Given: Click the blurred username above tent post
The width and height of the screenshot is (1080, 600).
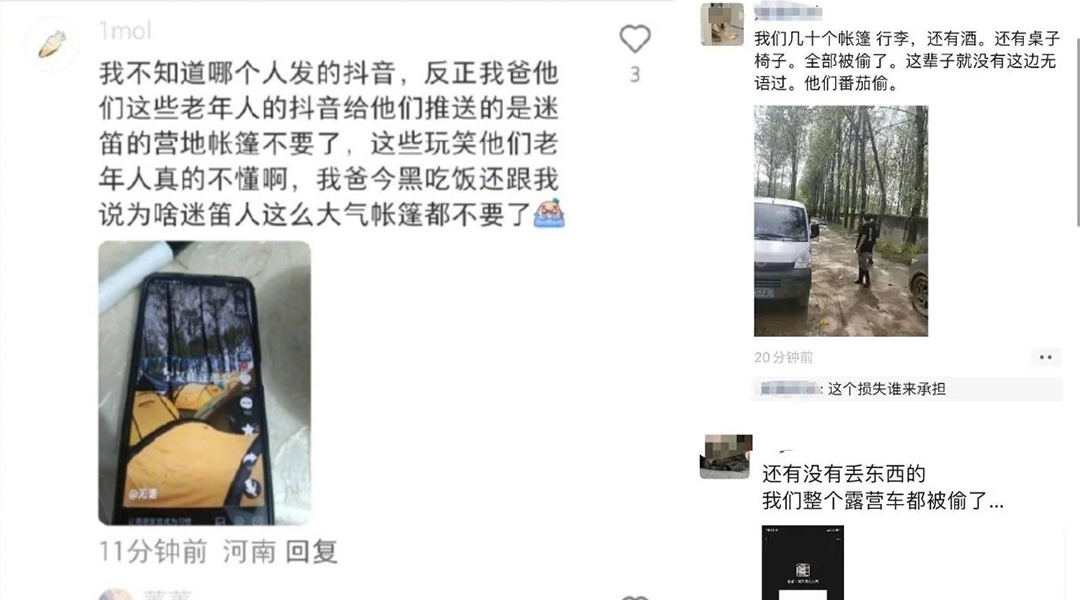Looking at the screenshot, I should point(788,12).
